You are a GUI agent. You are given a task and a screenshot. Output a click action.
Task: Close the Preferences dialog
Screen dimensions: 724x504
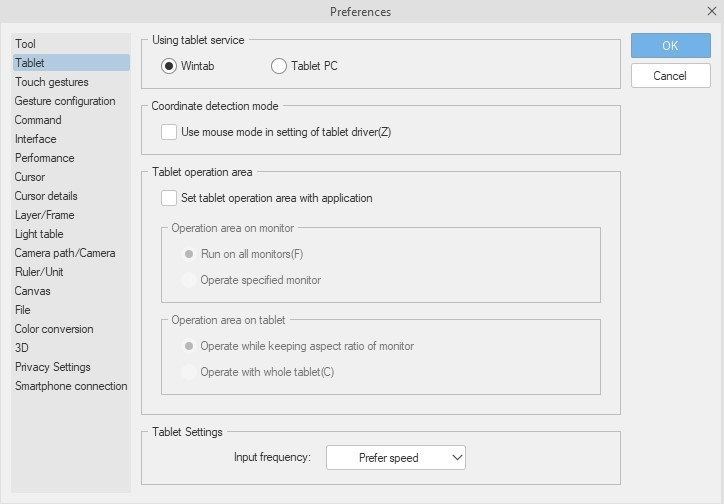coord(712,11)
